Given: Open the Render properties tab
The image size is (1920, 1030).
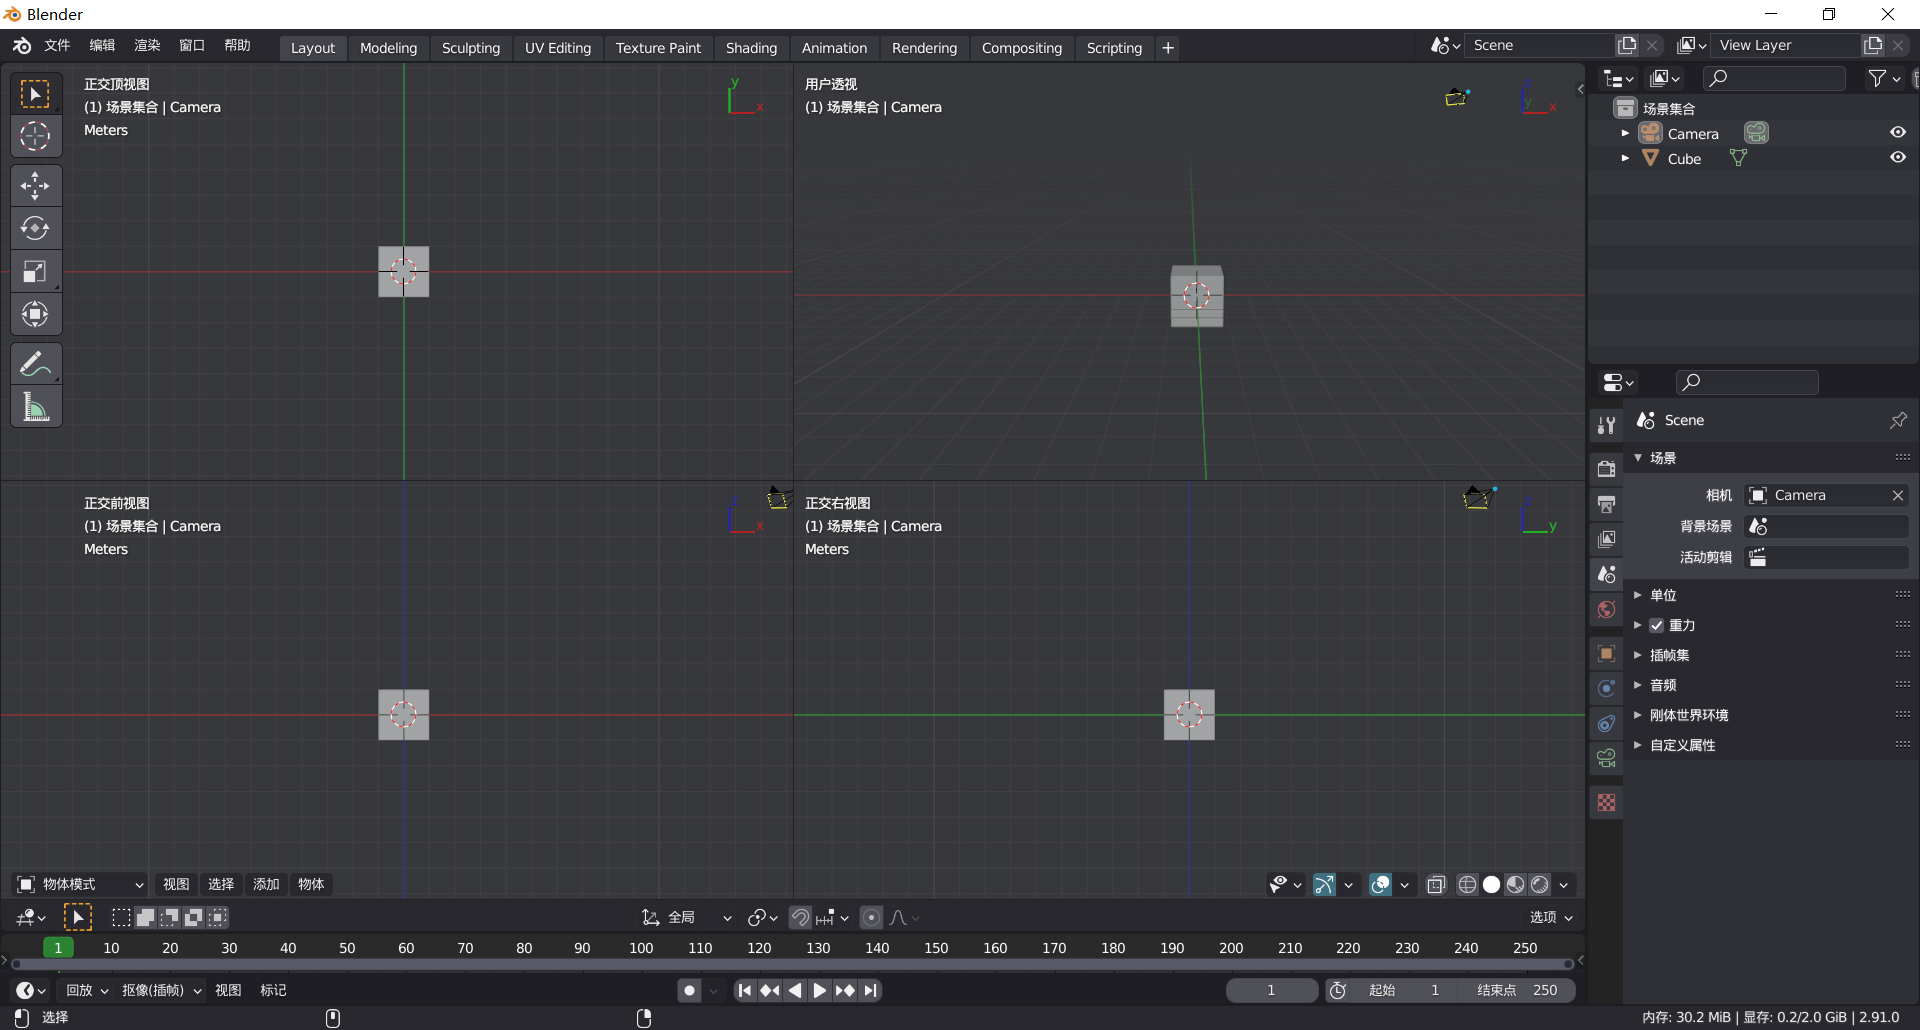Looking at the screenshot, I should (x=1607, y=468).
